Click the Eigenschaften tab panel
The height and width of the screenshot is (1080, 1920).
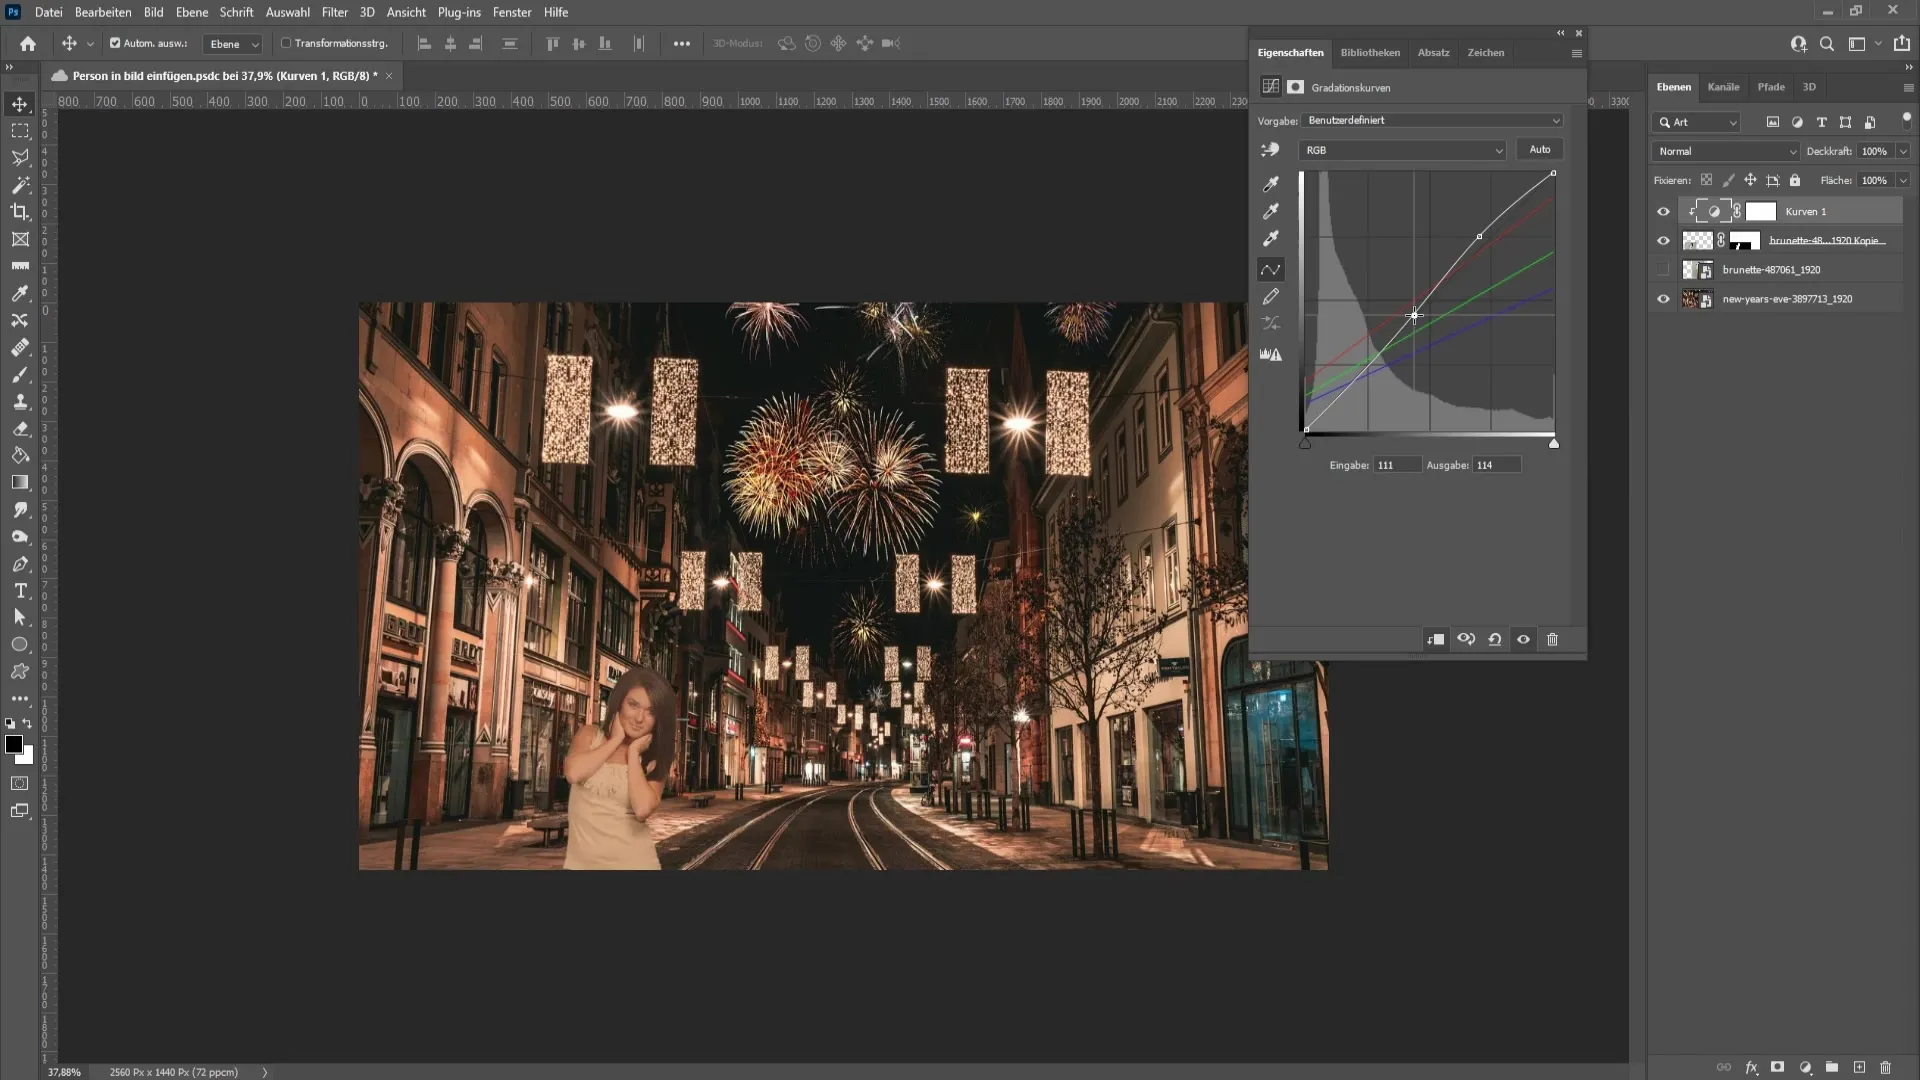(1291, 53)
